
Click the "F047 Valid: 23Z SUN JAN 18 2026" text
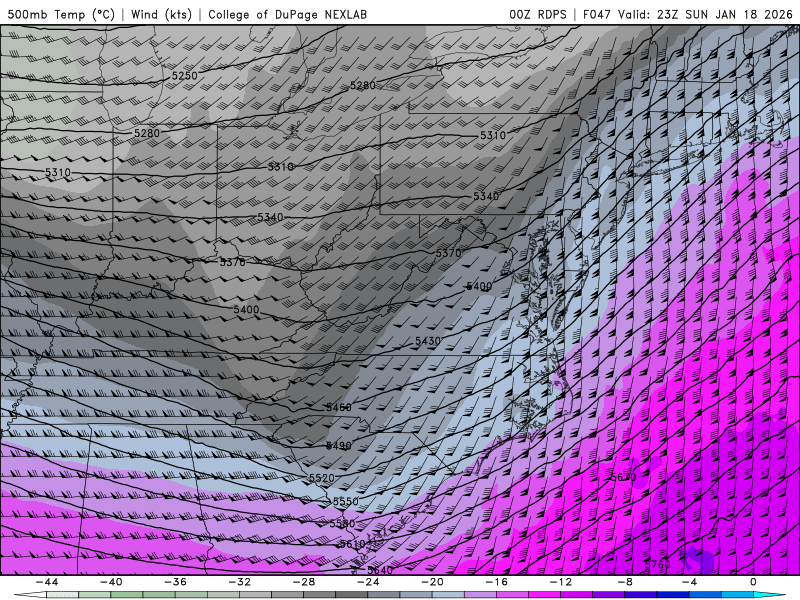coord(688,14)
